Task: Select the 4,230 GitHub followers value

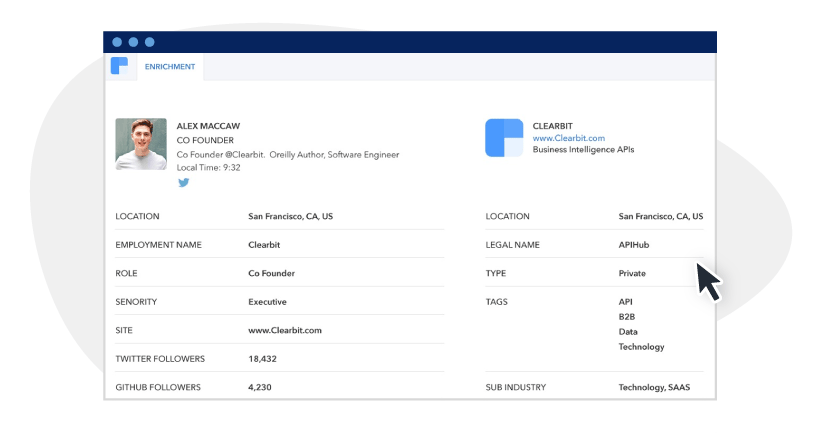Action: [260, 387]
